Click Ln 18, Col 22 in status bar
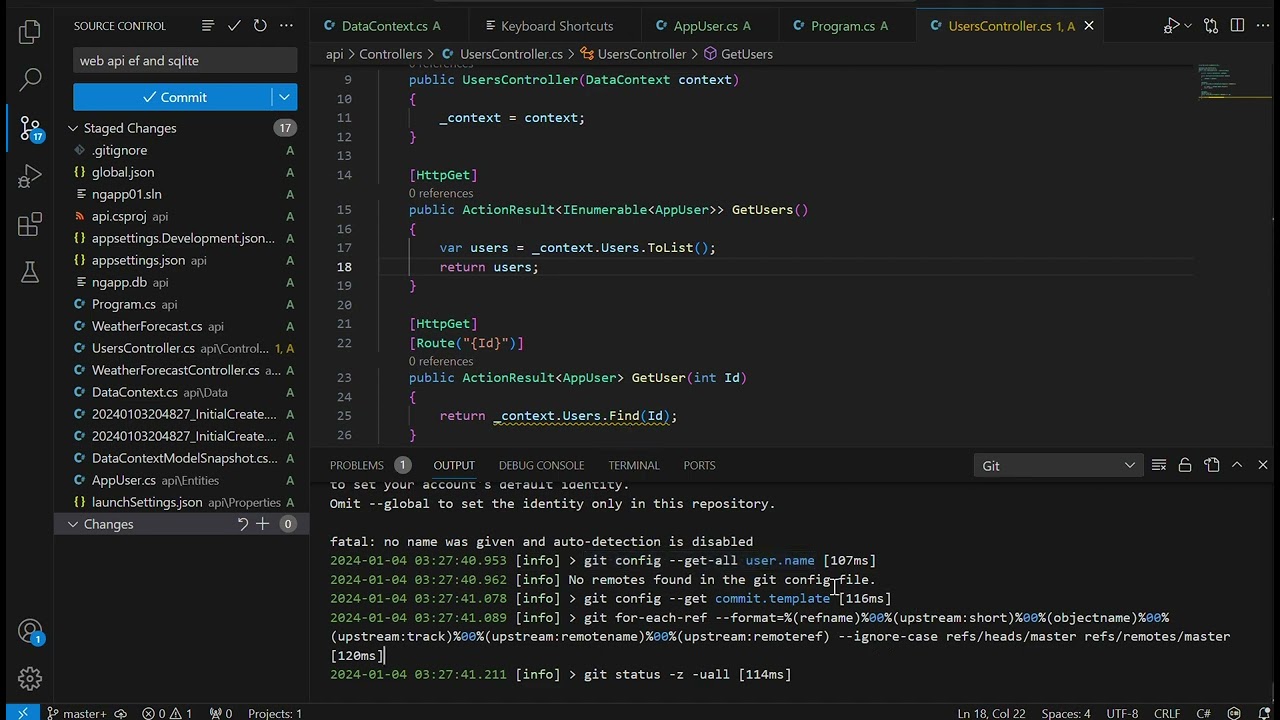 click(x=991, y=713)
